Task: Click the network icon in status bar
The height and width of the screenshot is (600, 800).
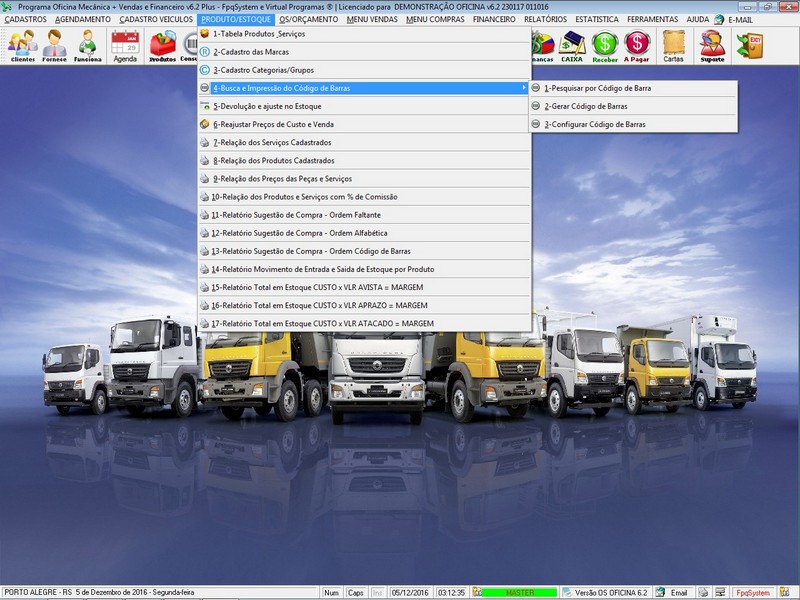Action: pyautogui.click(x=720, y=592)
